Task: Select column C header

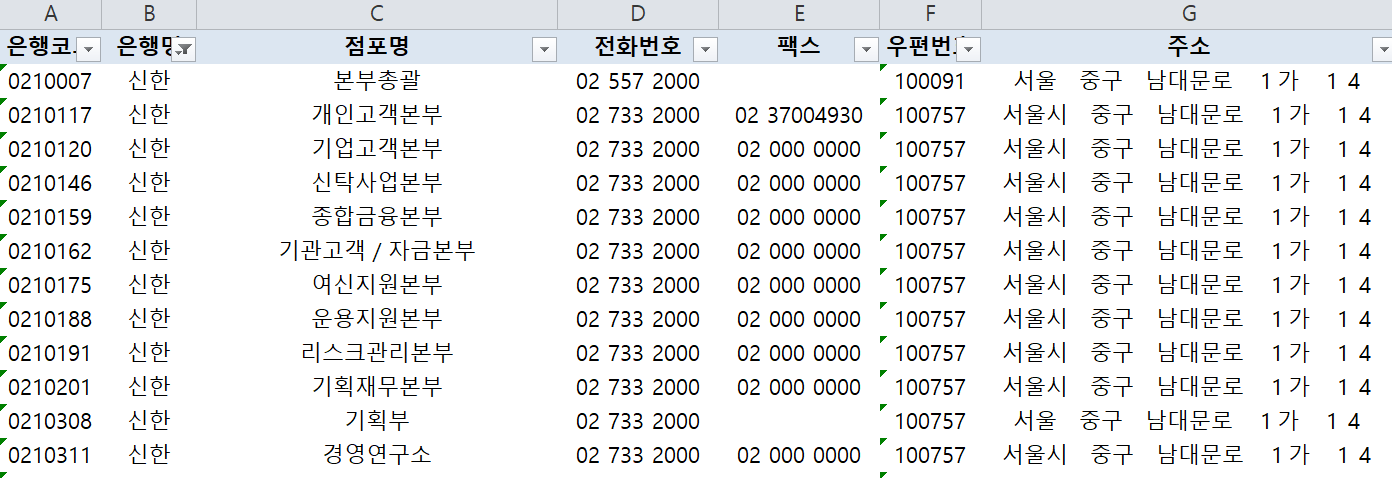Action: [377, 14]
